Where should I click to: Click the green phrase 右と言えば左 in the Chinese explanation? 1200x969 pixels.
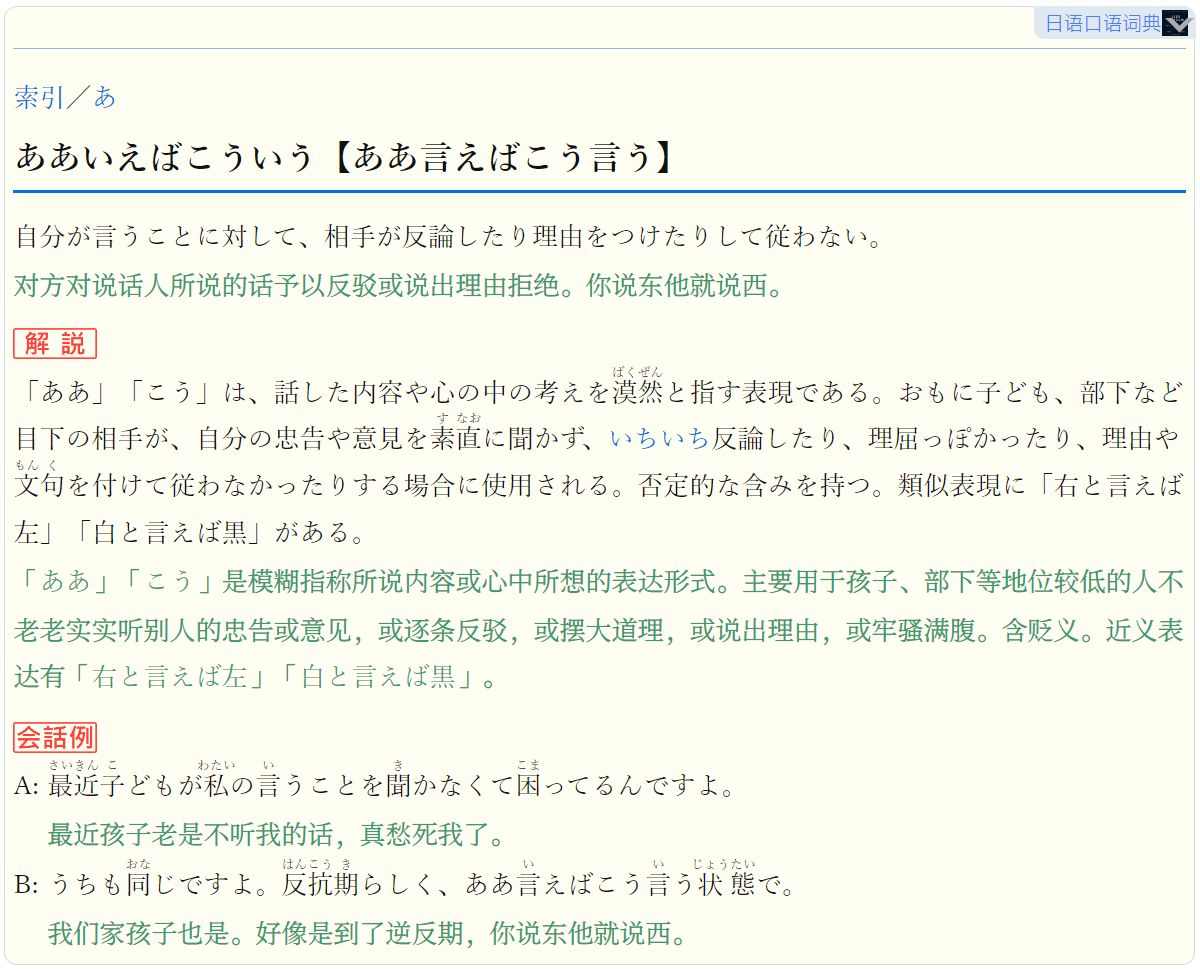coord(170,677)
